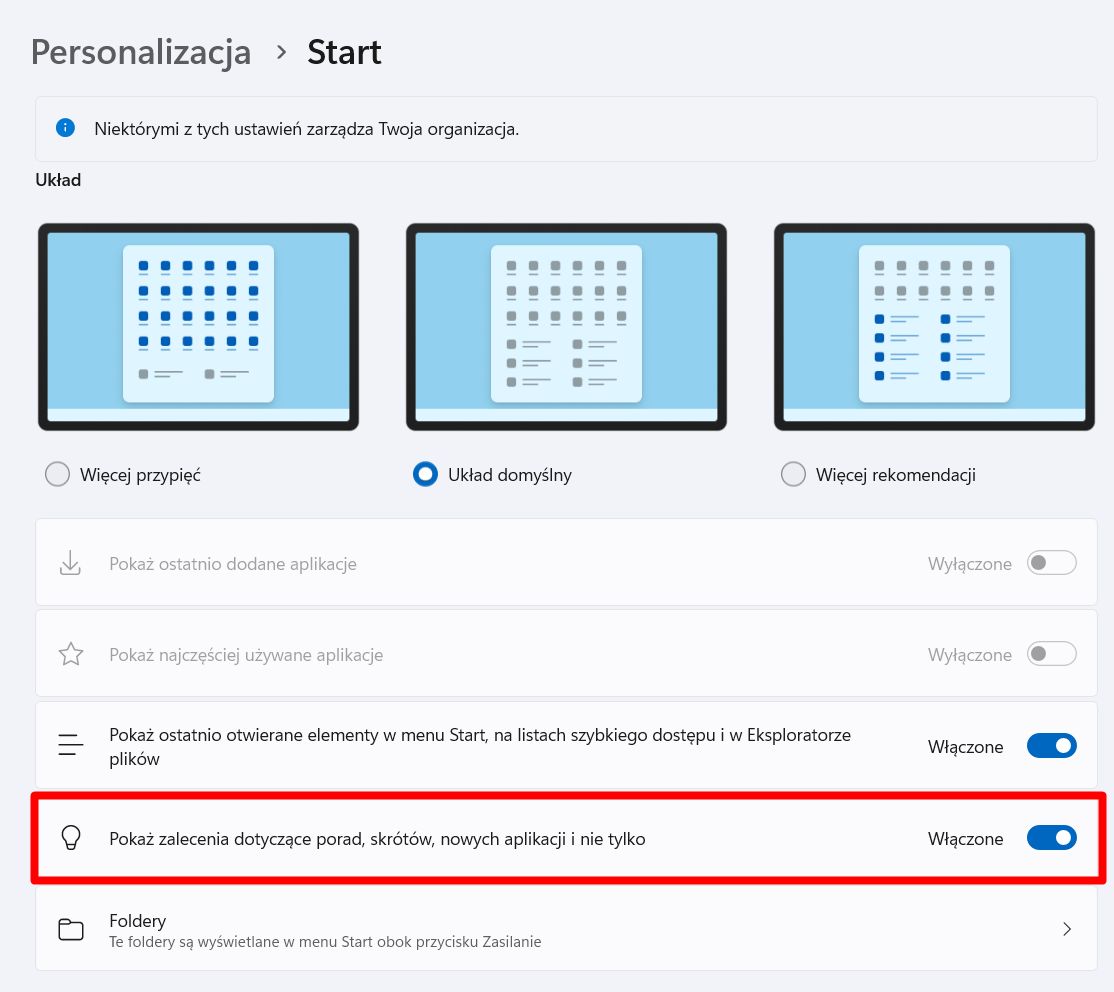Click the 'Więcej przypięć' layout thumbnail preview
Image resolution: width=1114 pixels, height=992 pixels.
point(197,326)
